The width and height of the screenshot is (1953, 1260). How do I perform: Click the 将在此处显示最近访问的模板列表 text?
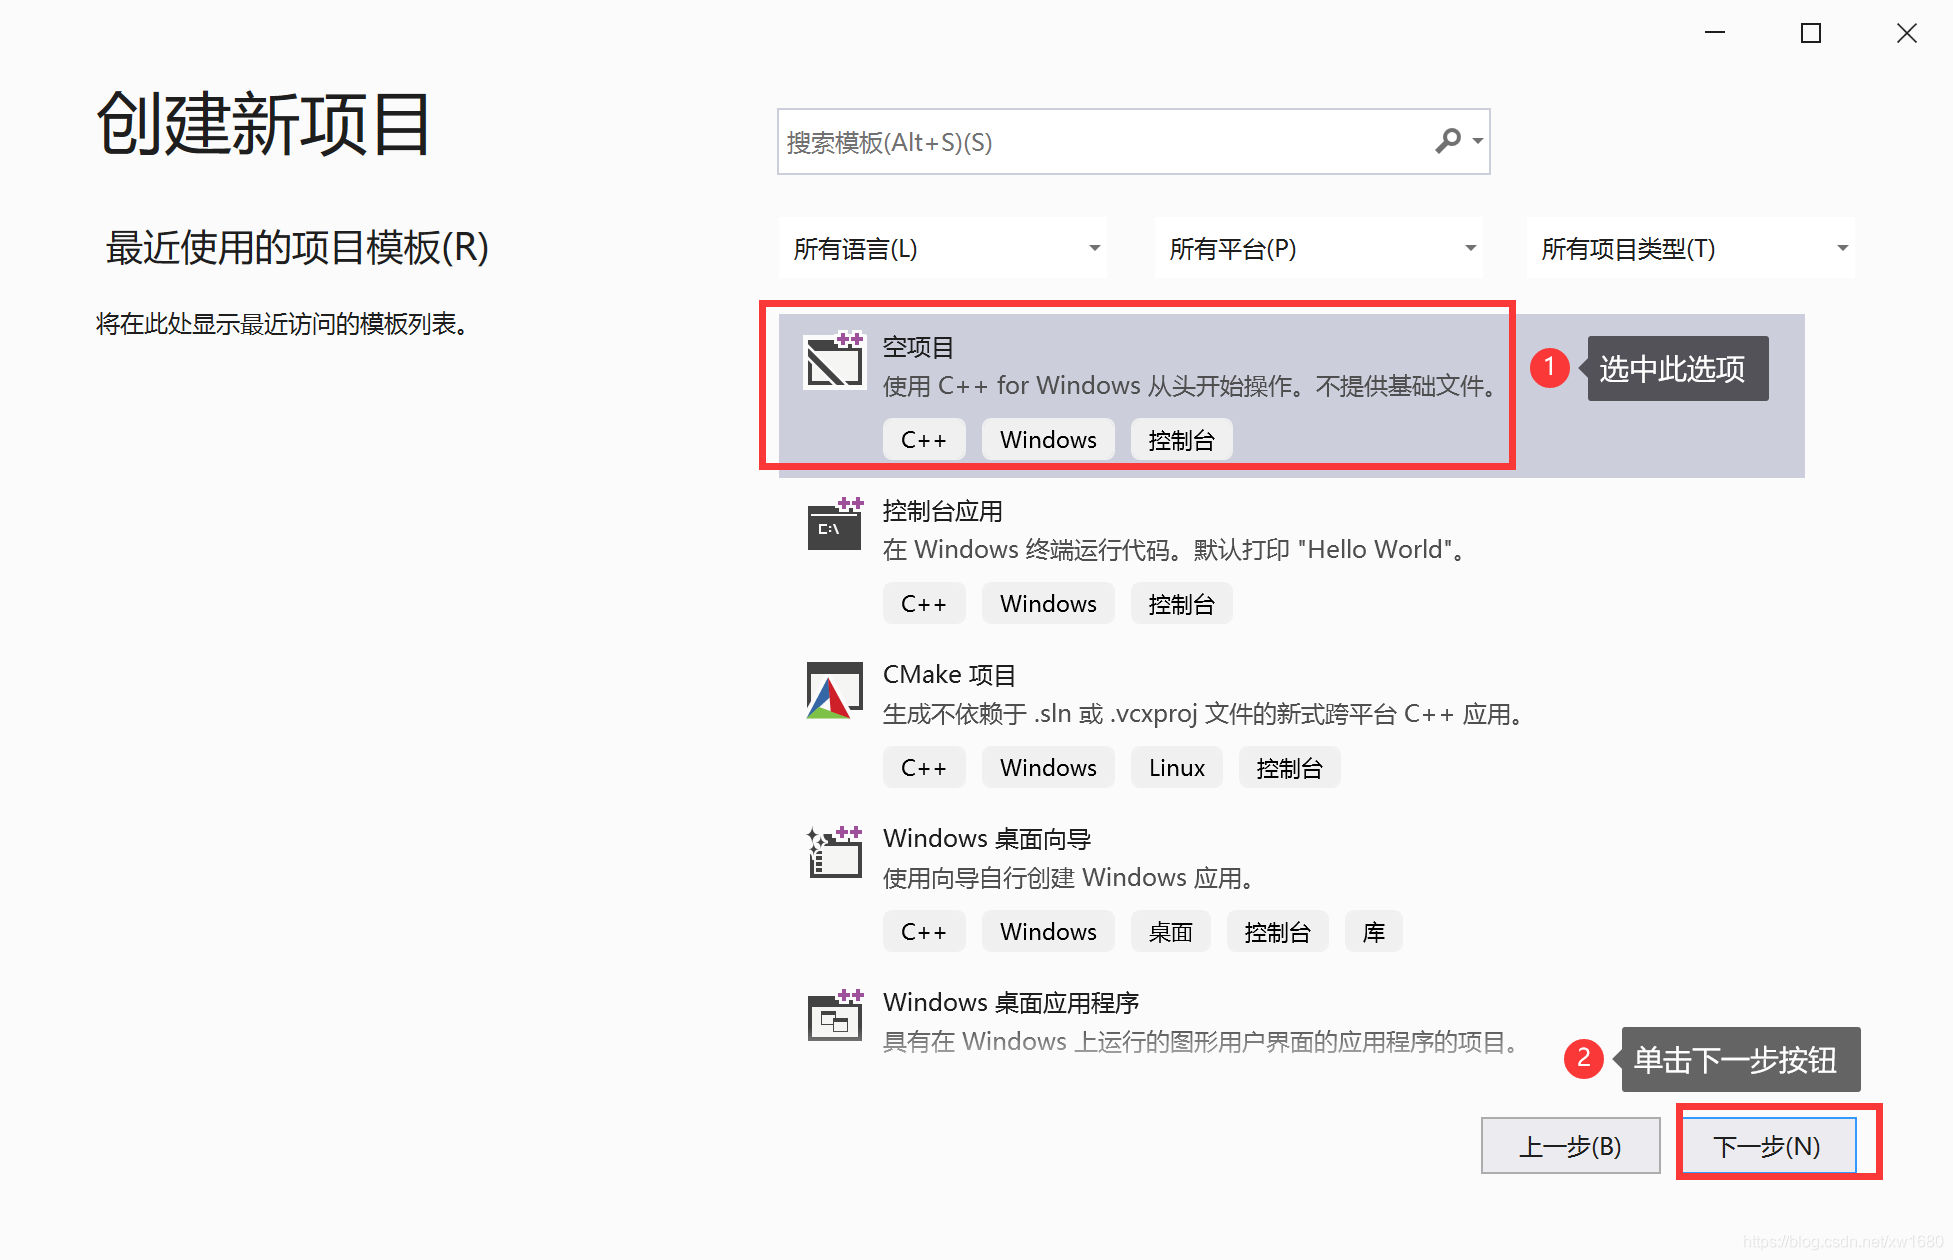click(x=283, y=324)
